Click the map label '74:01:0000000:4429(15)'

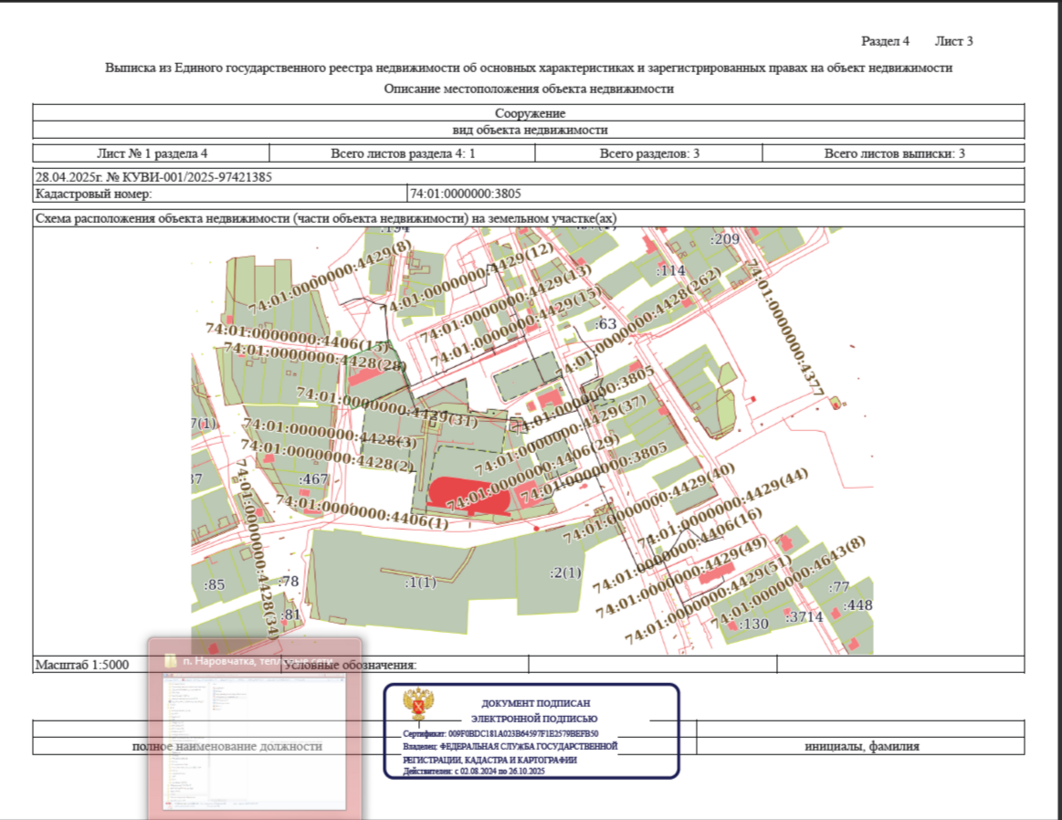[516, 326]
